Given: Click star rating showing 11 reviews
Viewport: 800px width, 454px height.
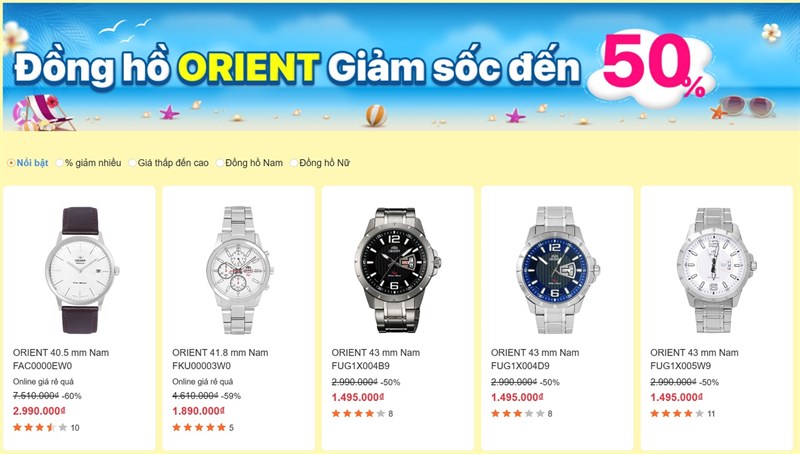Looking at the screenshot, I should click(x=682, y=414).
